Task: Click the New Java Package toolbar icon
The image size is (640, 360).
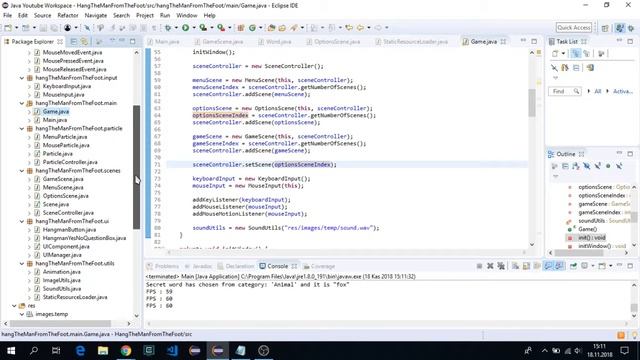Action: (x=241, y=28)
